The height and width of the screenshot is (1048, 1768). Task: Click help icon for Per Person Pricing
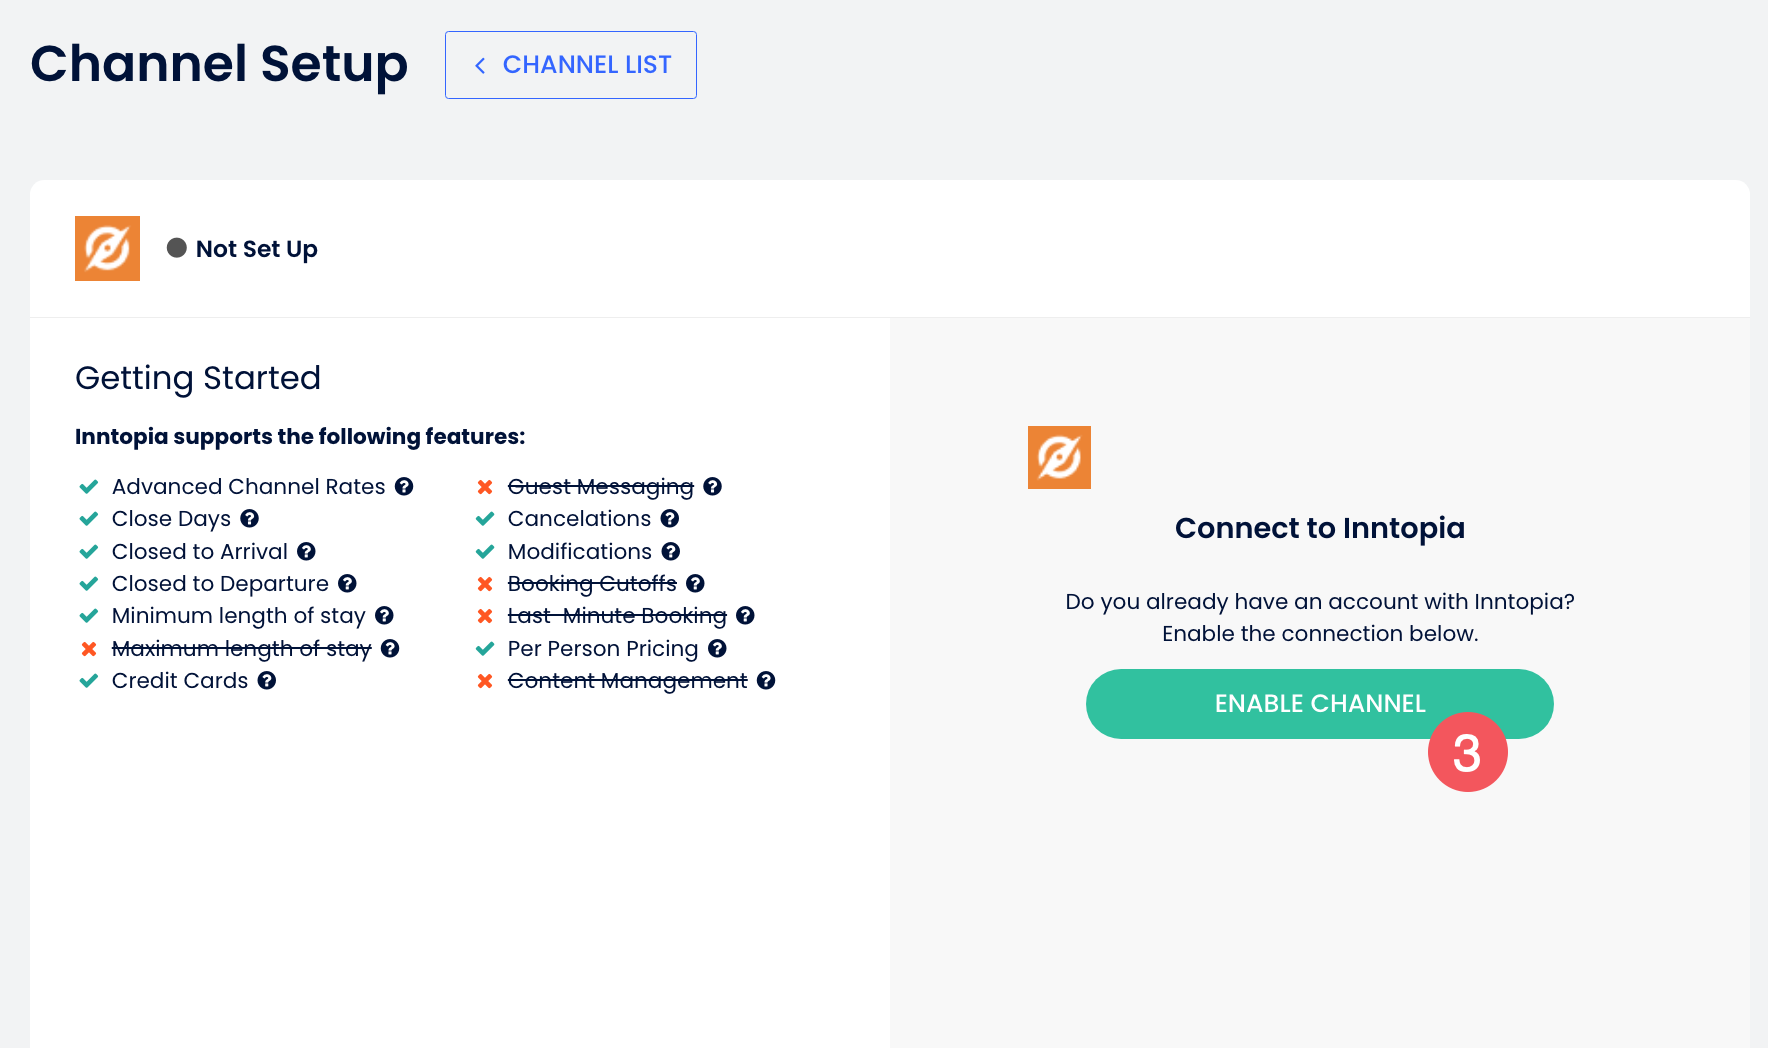[x=717, y=649]
